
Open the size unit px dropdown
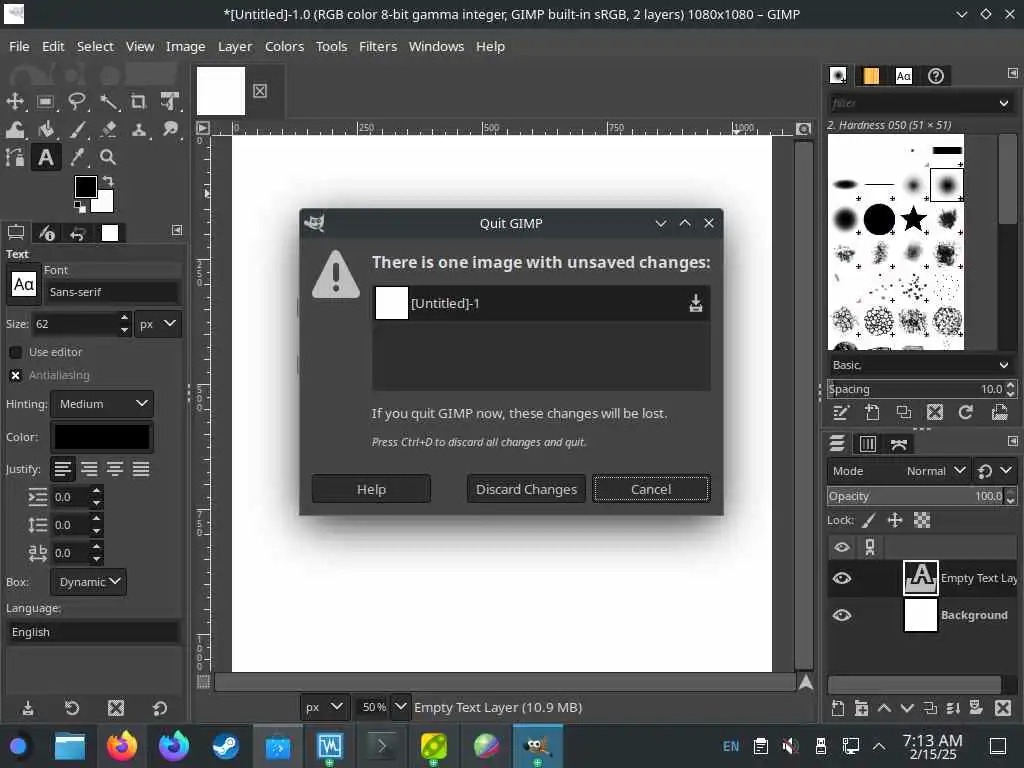pyautogui.click(x=158, y=324)
